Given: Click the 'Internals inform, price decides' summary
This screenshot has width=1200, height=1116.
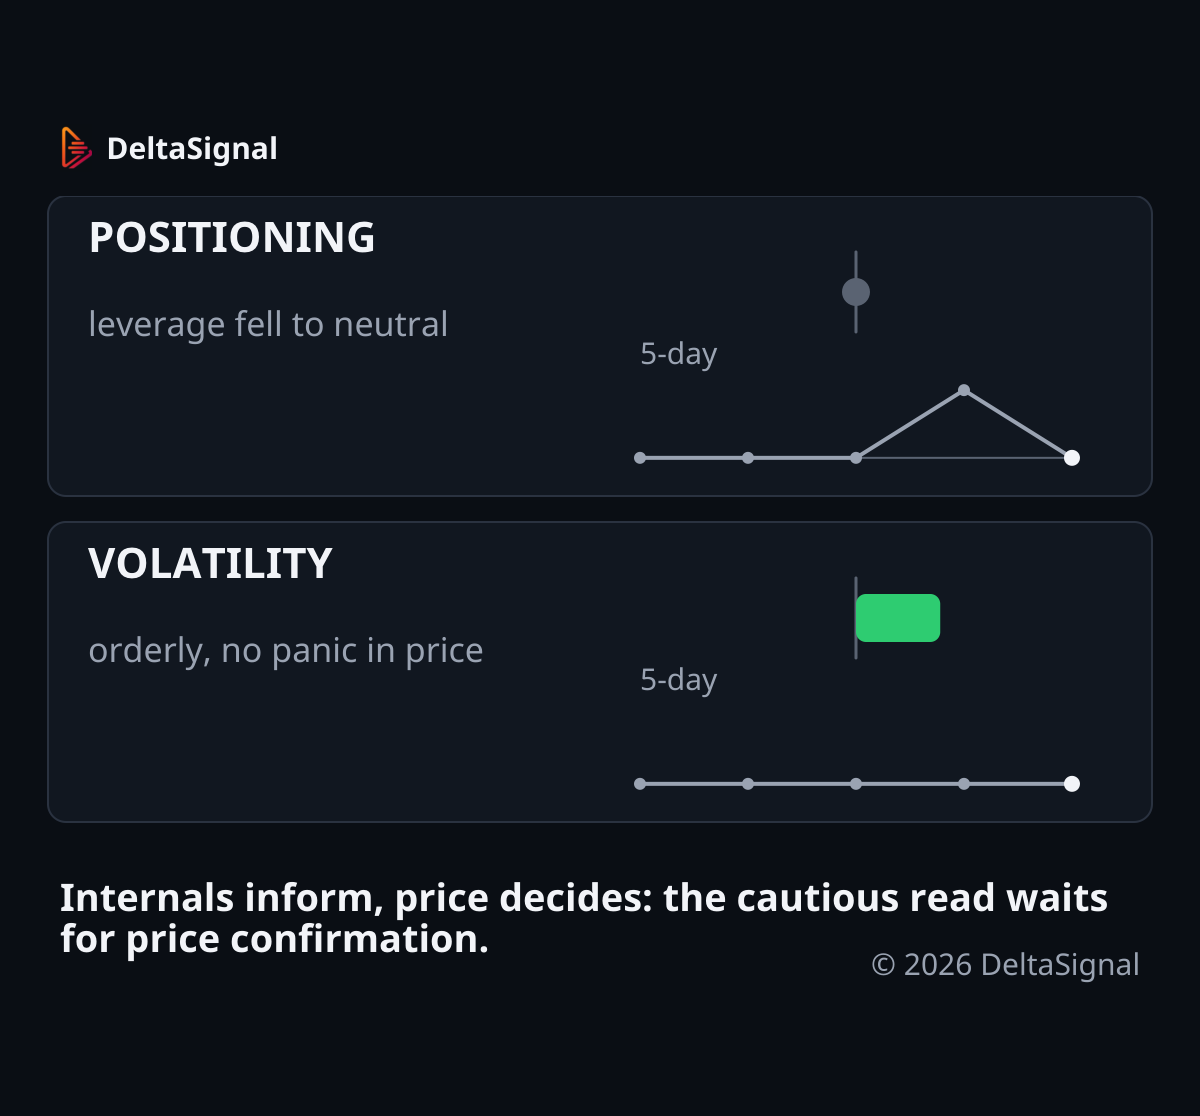Looking at the screenshot, I should pyautogui.click(x=584, y=918).
